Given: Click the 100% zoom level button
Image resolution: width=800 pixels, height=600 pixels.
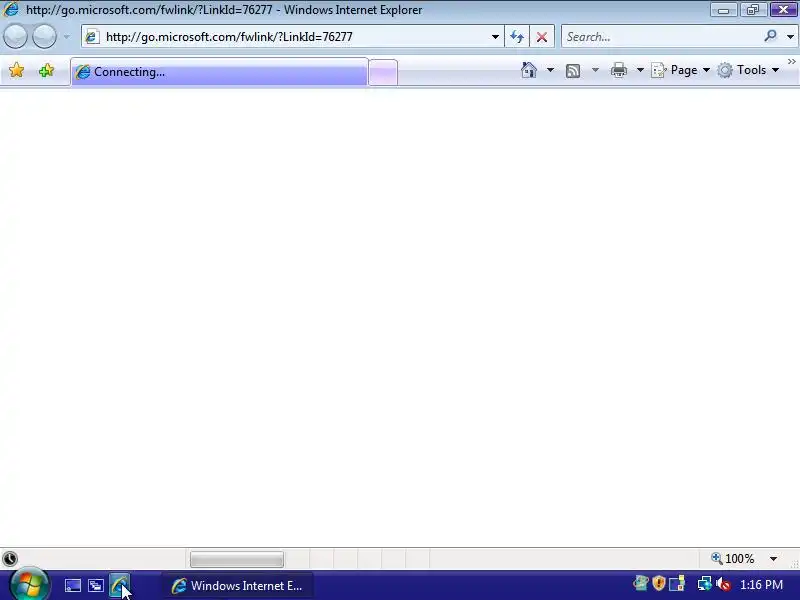Looking at the screenshot, I should (733, 559).
